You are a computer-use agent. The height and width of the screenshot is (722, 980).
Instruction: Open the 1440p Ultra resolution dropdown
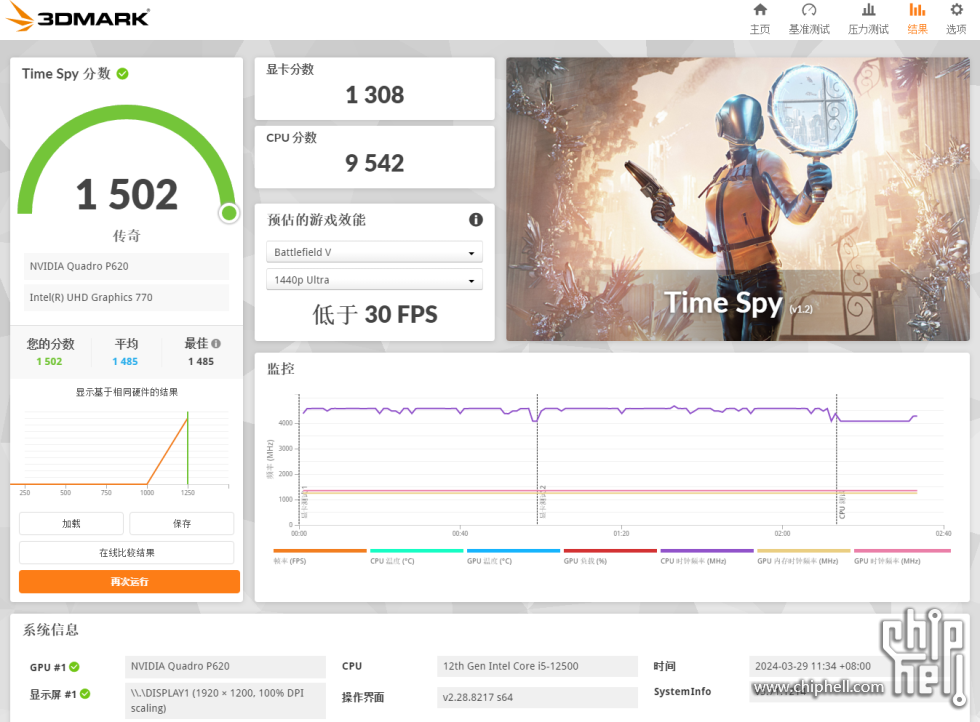[374, 280]
